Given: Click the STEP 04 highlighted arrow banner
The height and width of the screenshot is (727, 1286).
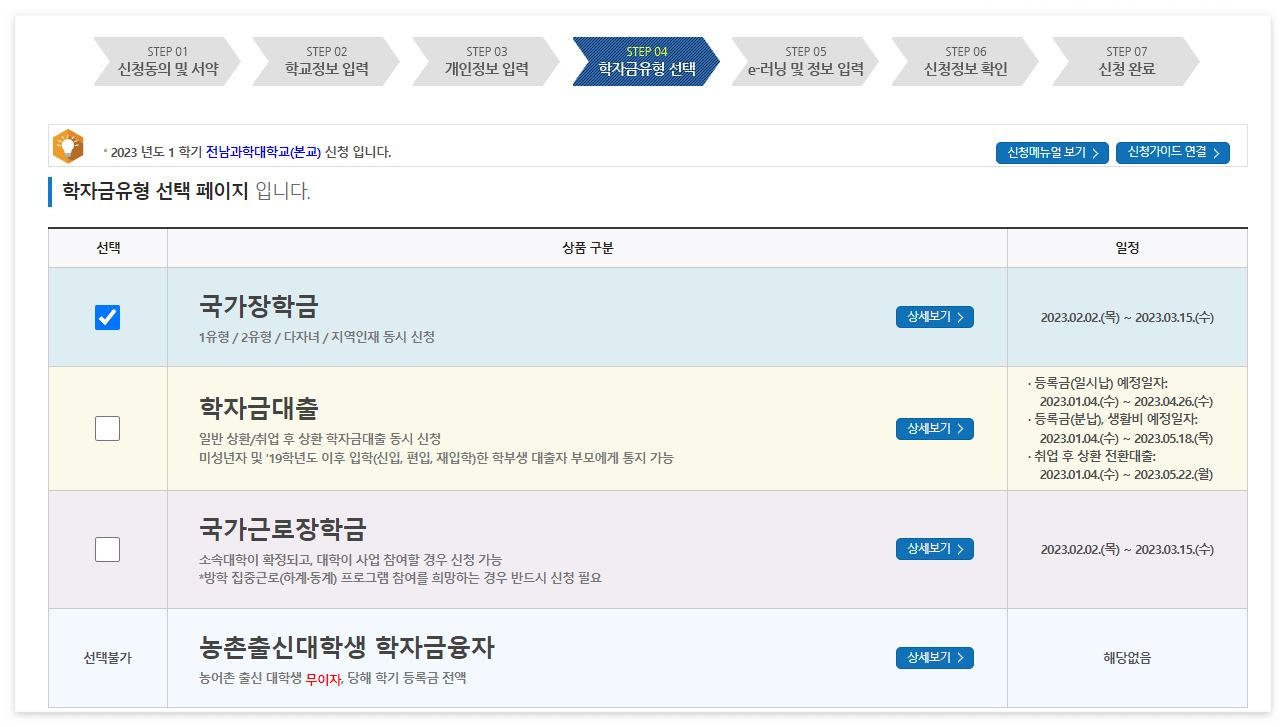Looking at the screenshot, I should 645,61.
